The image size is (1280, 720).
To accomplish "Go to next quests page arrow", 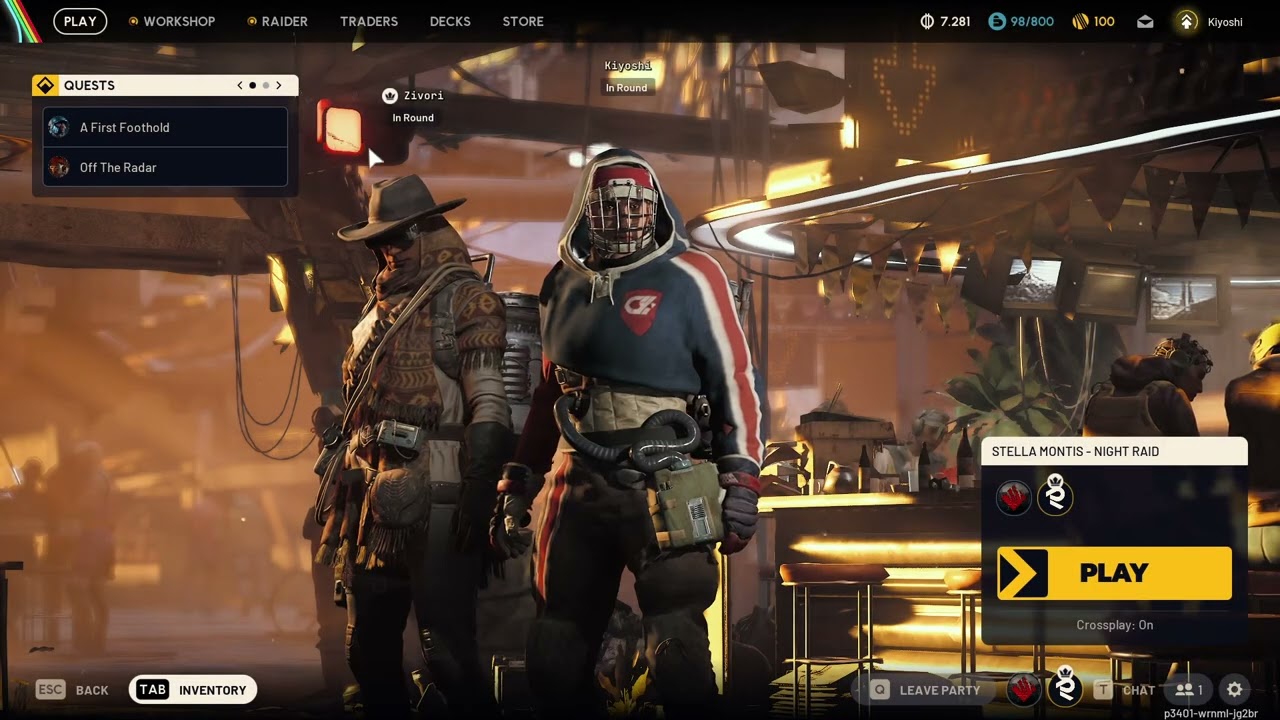I will (x=278, y=86).
